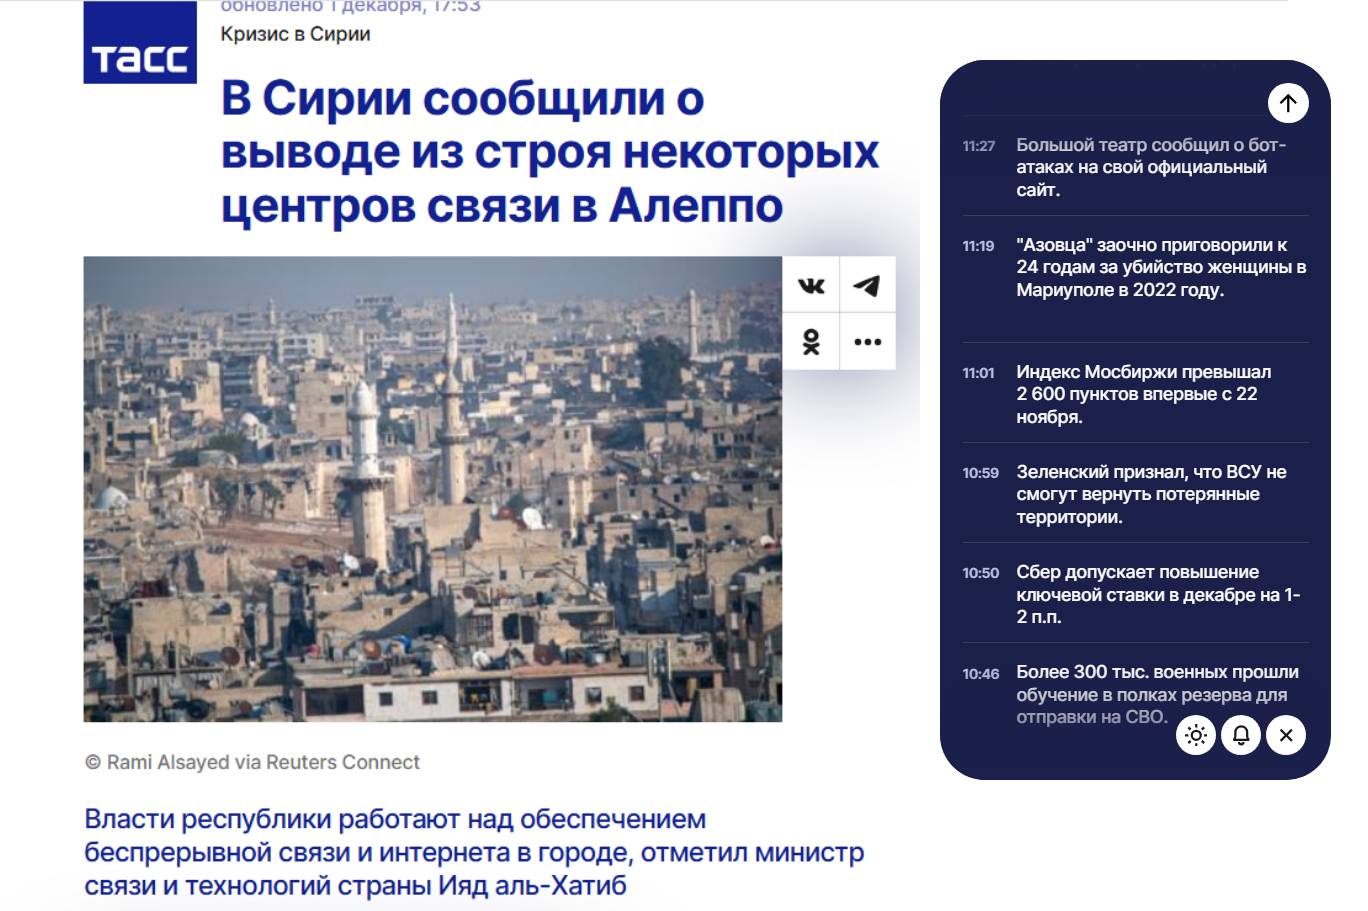This screenshot has height=911, width=1368.
Task: Click the TASS logo
Action: [140, 42]
